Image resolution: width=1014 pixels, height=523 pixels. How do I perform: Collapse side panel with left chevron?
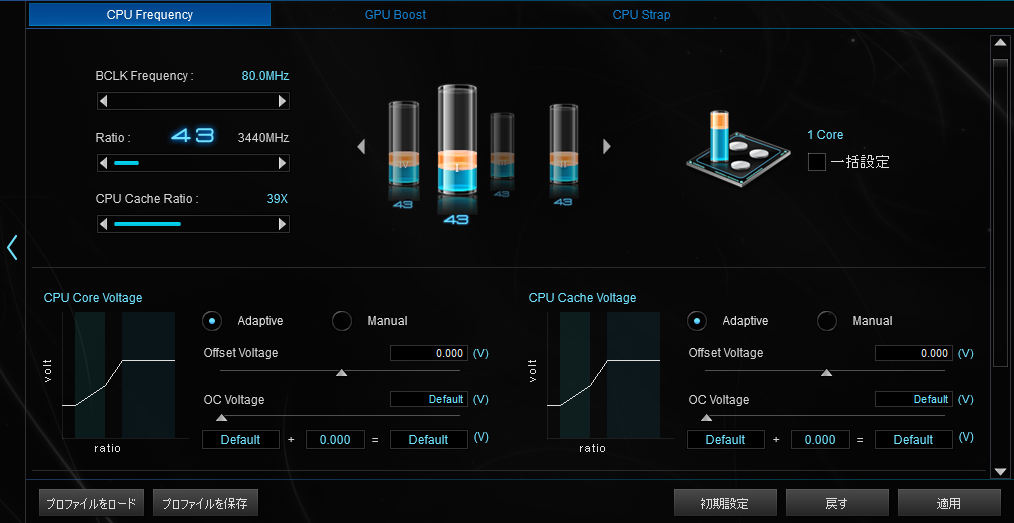(x=12, y=248)
